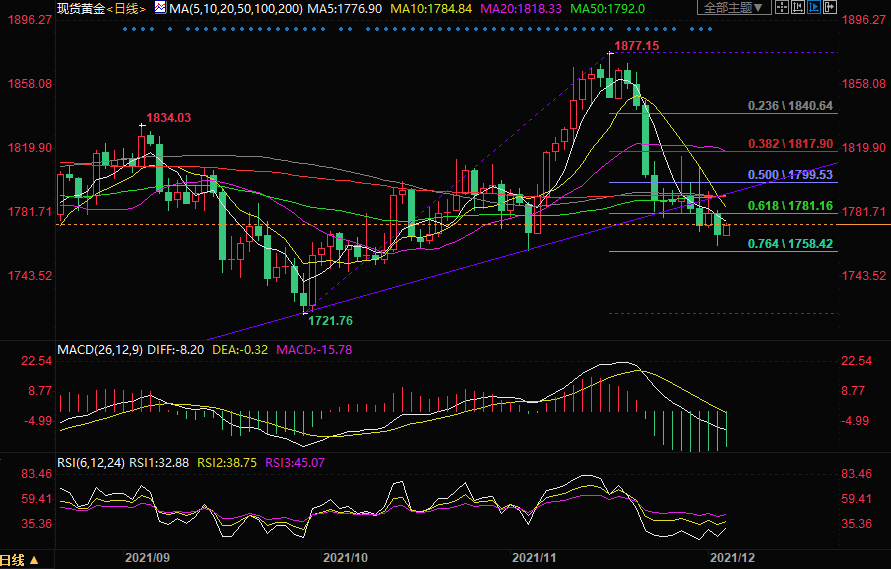
Task: Expand the 日线 menu at bottom left
Action: (x=20, y=560)
